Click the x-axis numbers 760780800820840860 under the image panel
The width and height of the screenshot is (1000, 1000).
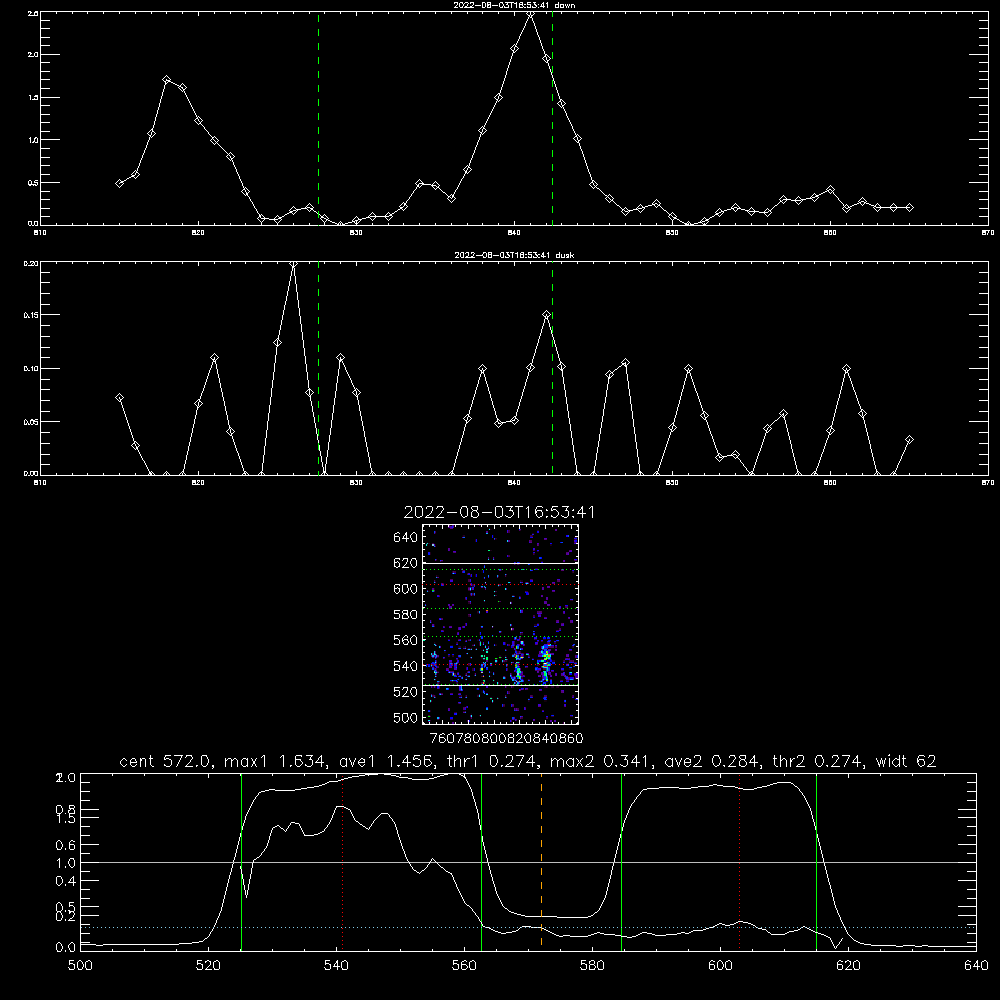click(506, 738)
